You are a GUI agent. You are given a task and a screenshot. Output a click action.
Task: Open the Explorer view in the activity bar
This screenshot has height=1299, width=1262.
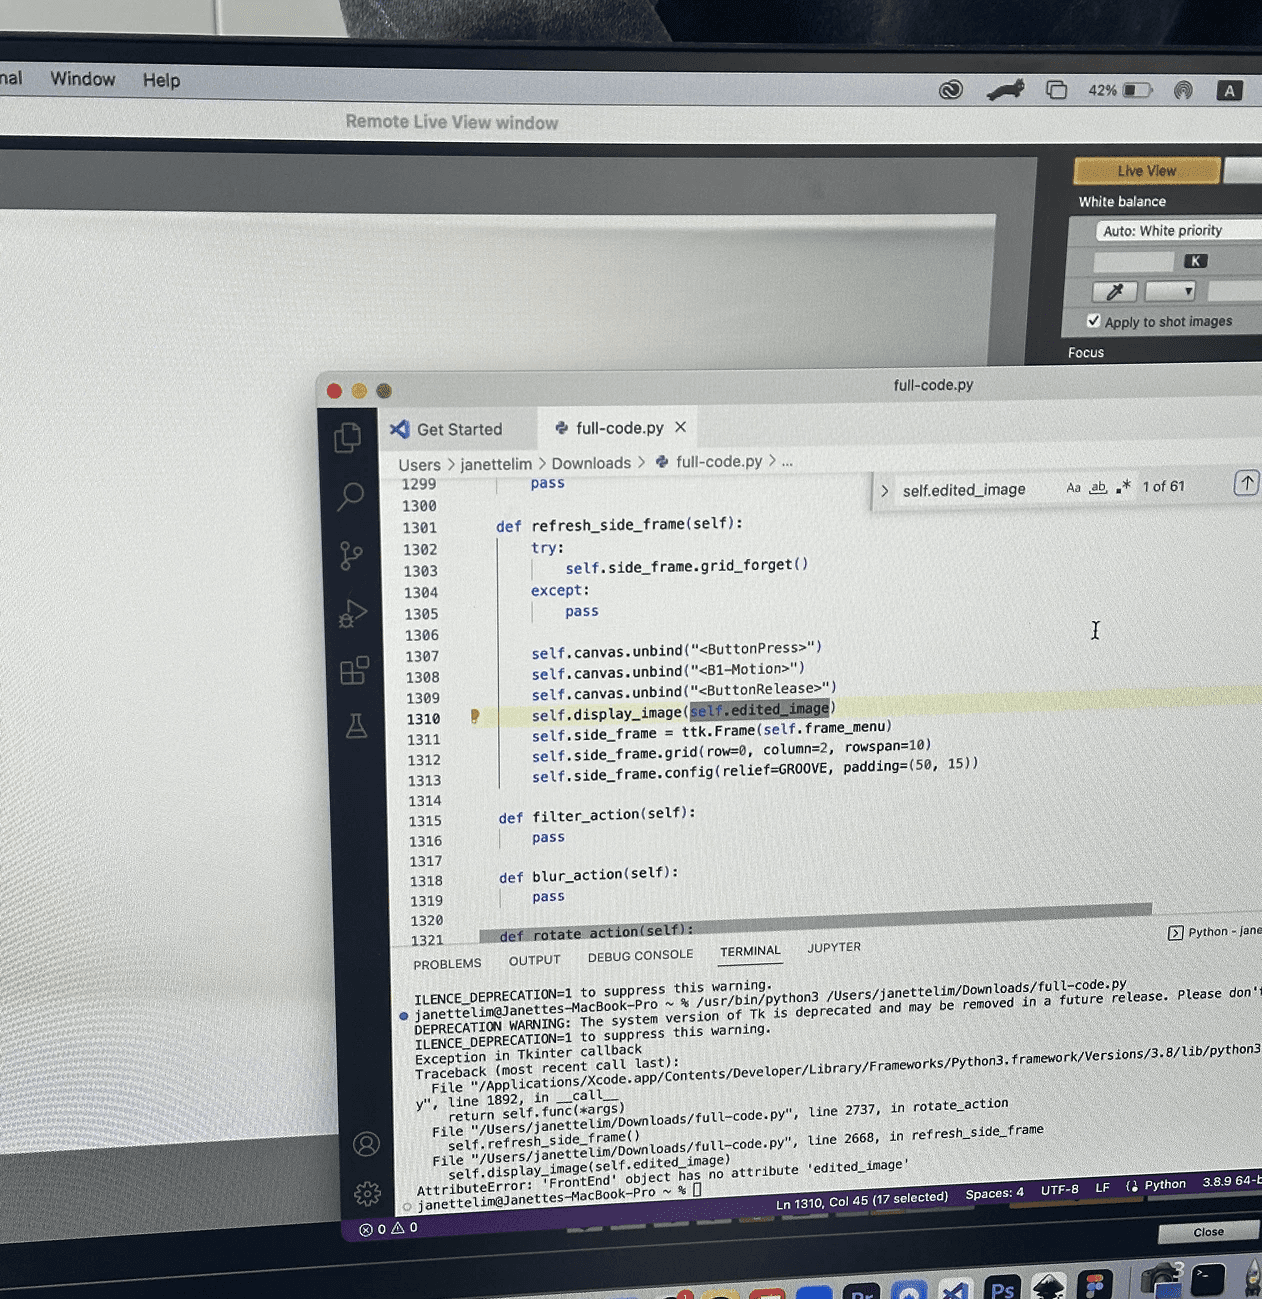[x=347, y=438]
